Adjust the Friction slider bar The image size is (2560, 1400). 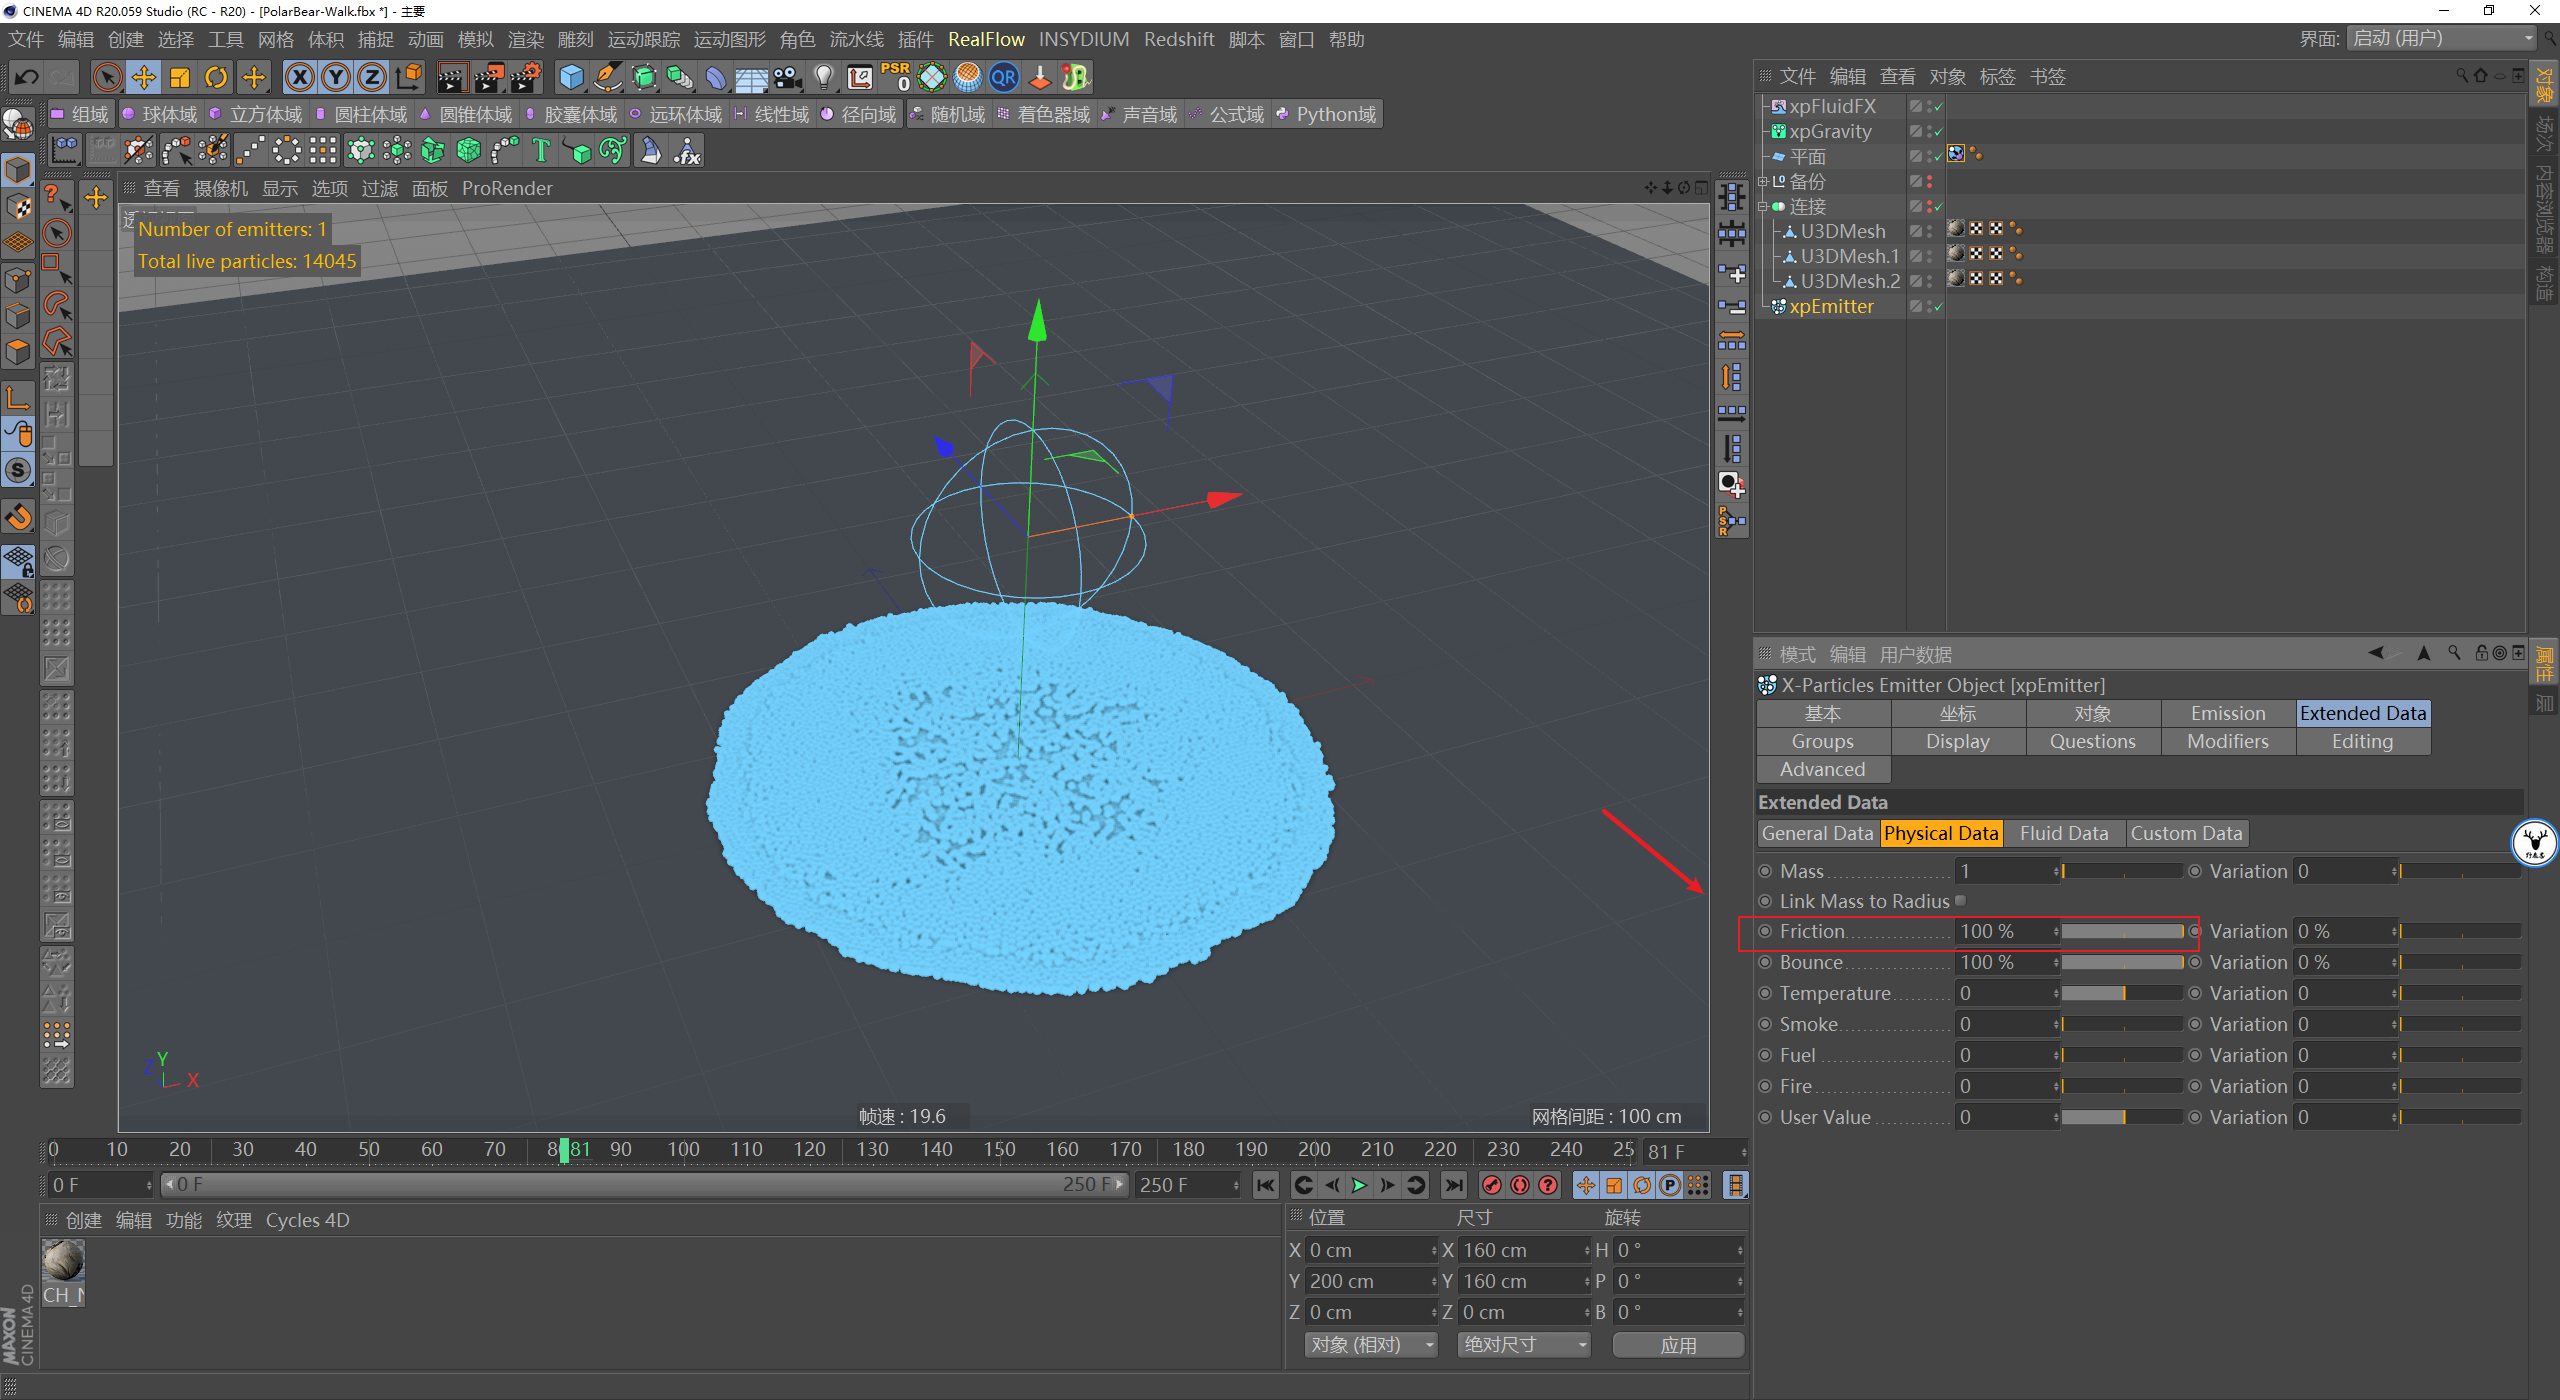2122,931
